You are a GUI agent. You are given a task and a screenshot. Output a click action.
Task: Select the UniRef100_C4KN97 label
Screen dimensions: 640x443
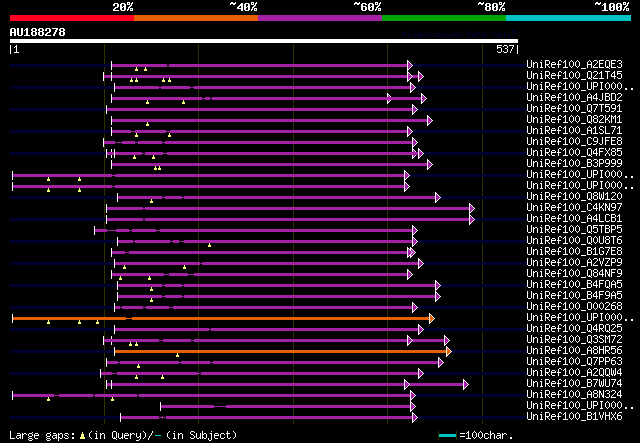point(574,208)
